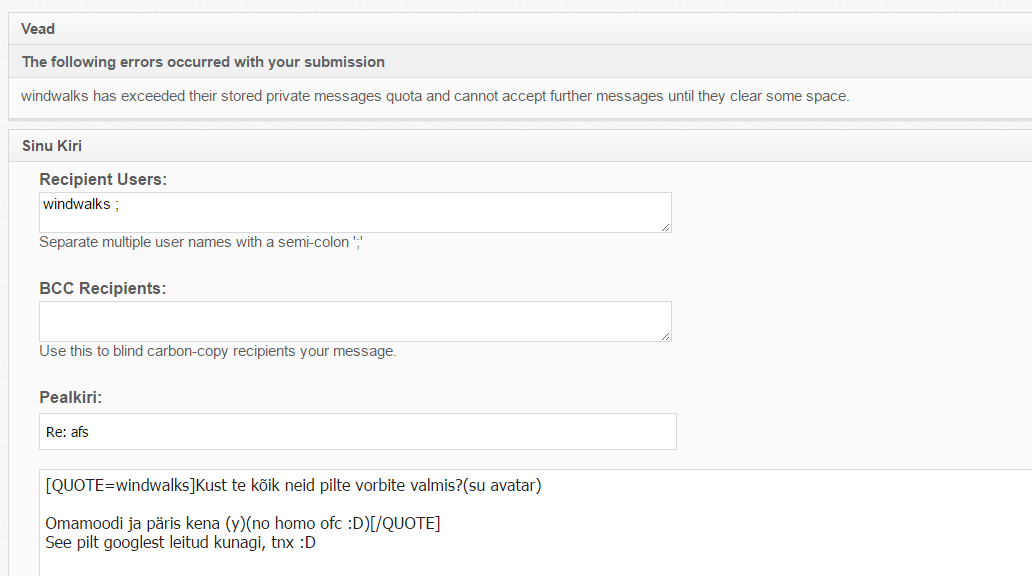Click the blind carbon-copy hint text
This screenshot has height=576, width=1032.
[217, 351]
